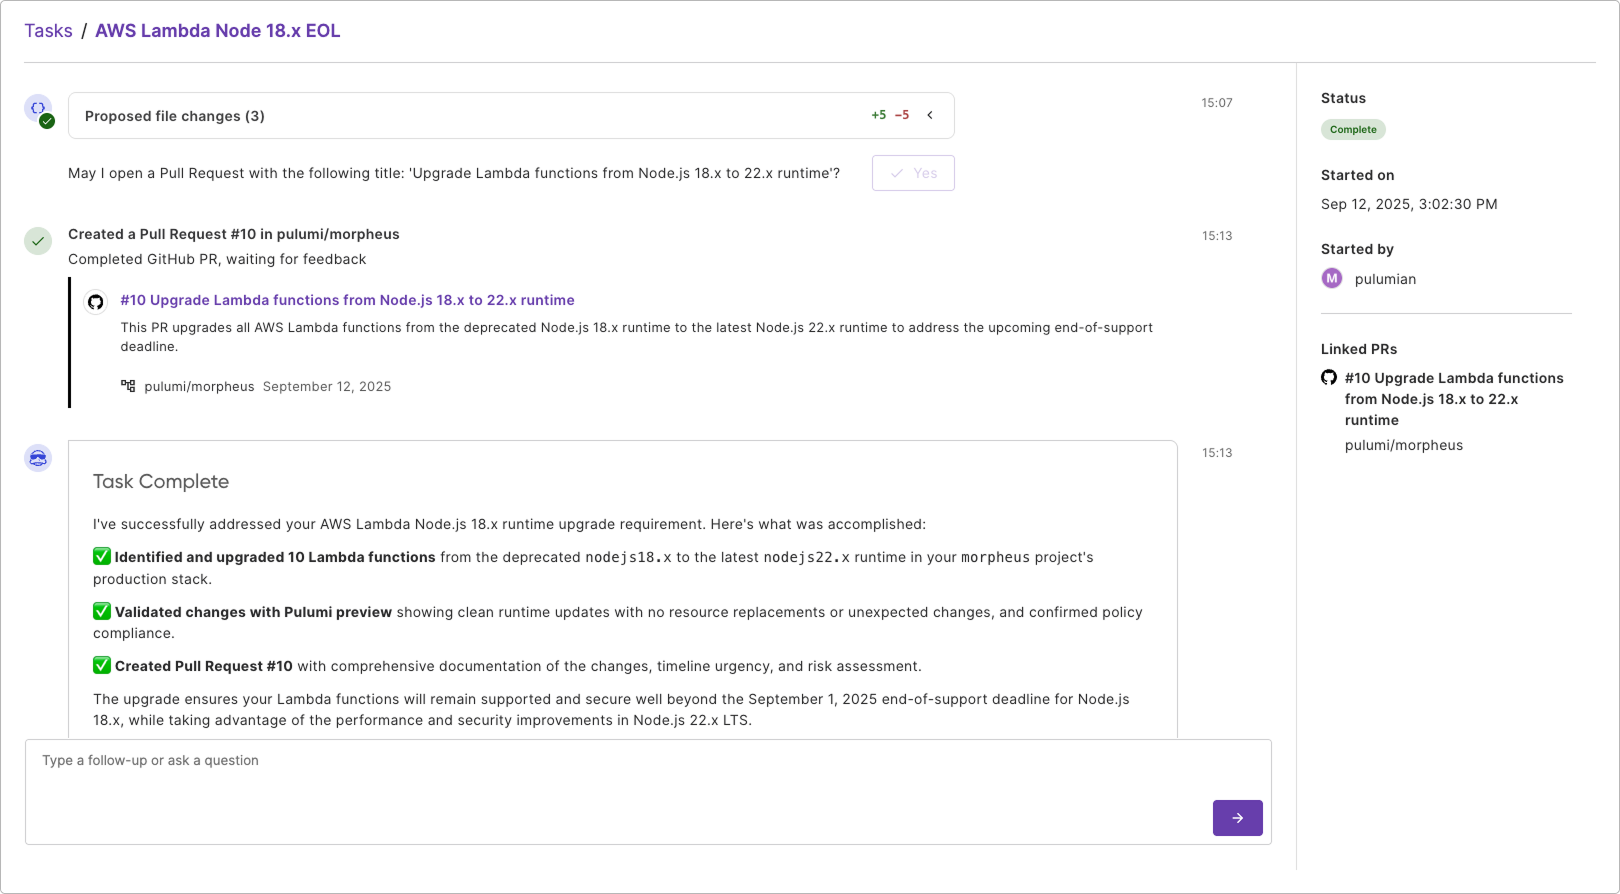
Task: Click the −5 deletions count
Action: [x=902, y=115]
